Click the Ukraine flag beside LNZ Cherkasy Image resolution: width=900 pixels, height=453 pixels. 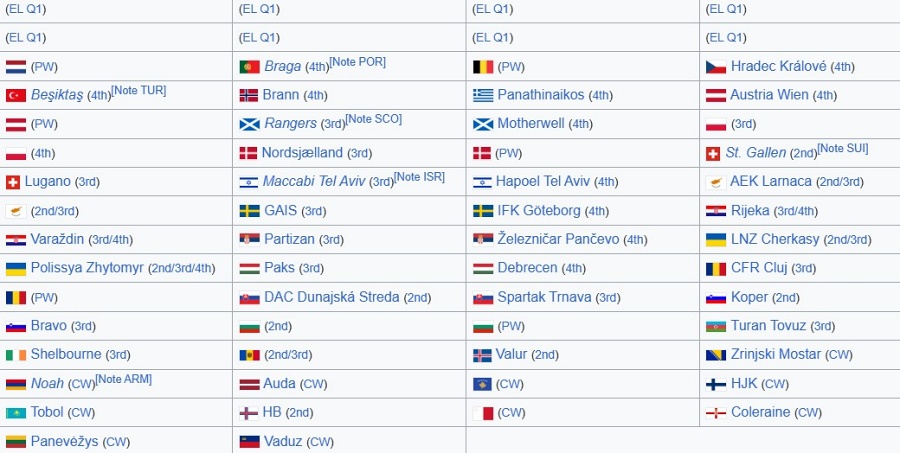coord(716,240)
